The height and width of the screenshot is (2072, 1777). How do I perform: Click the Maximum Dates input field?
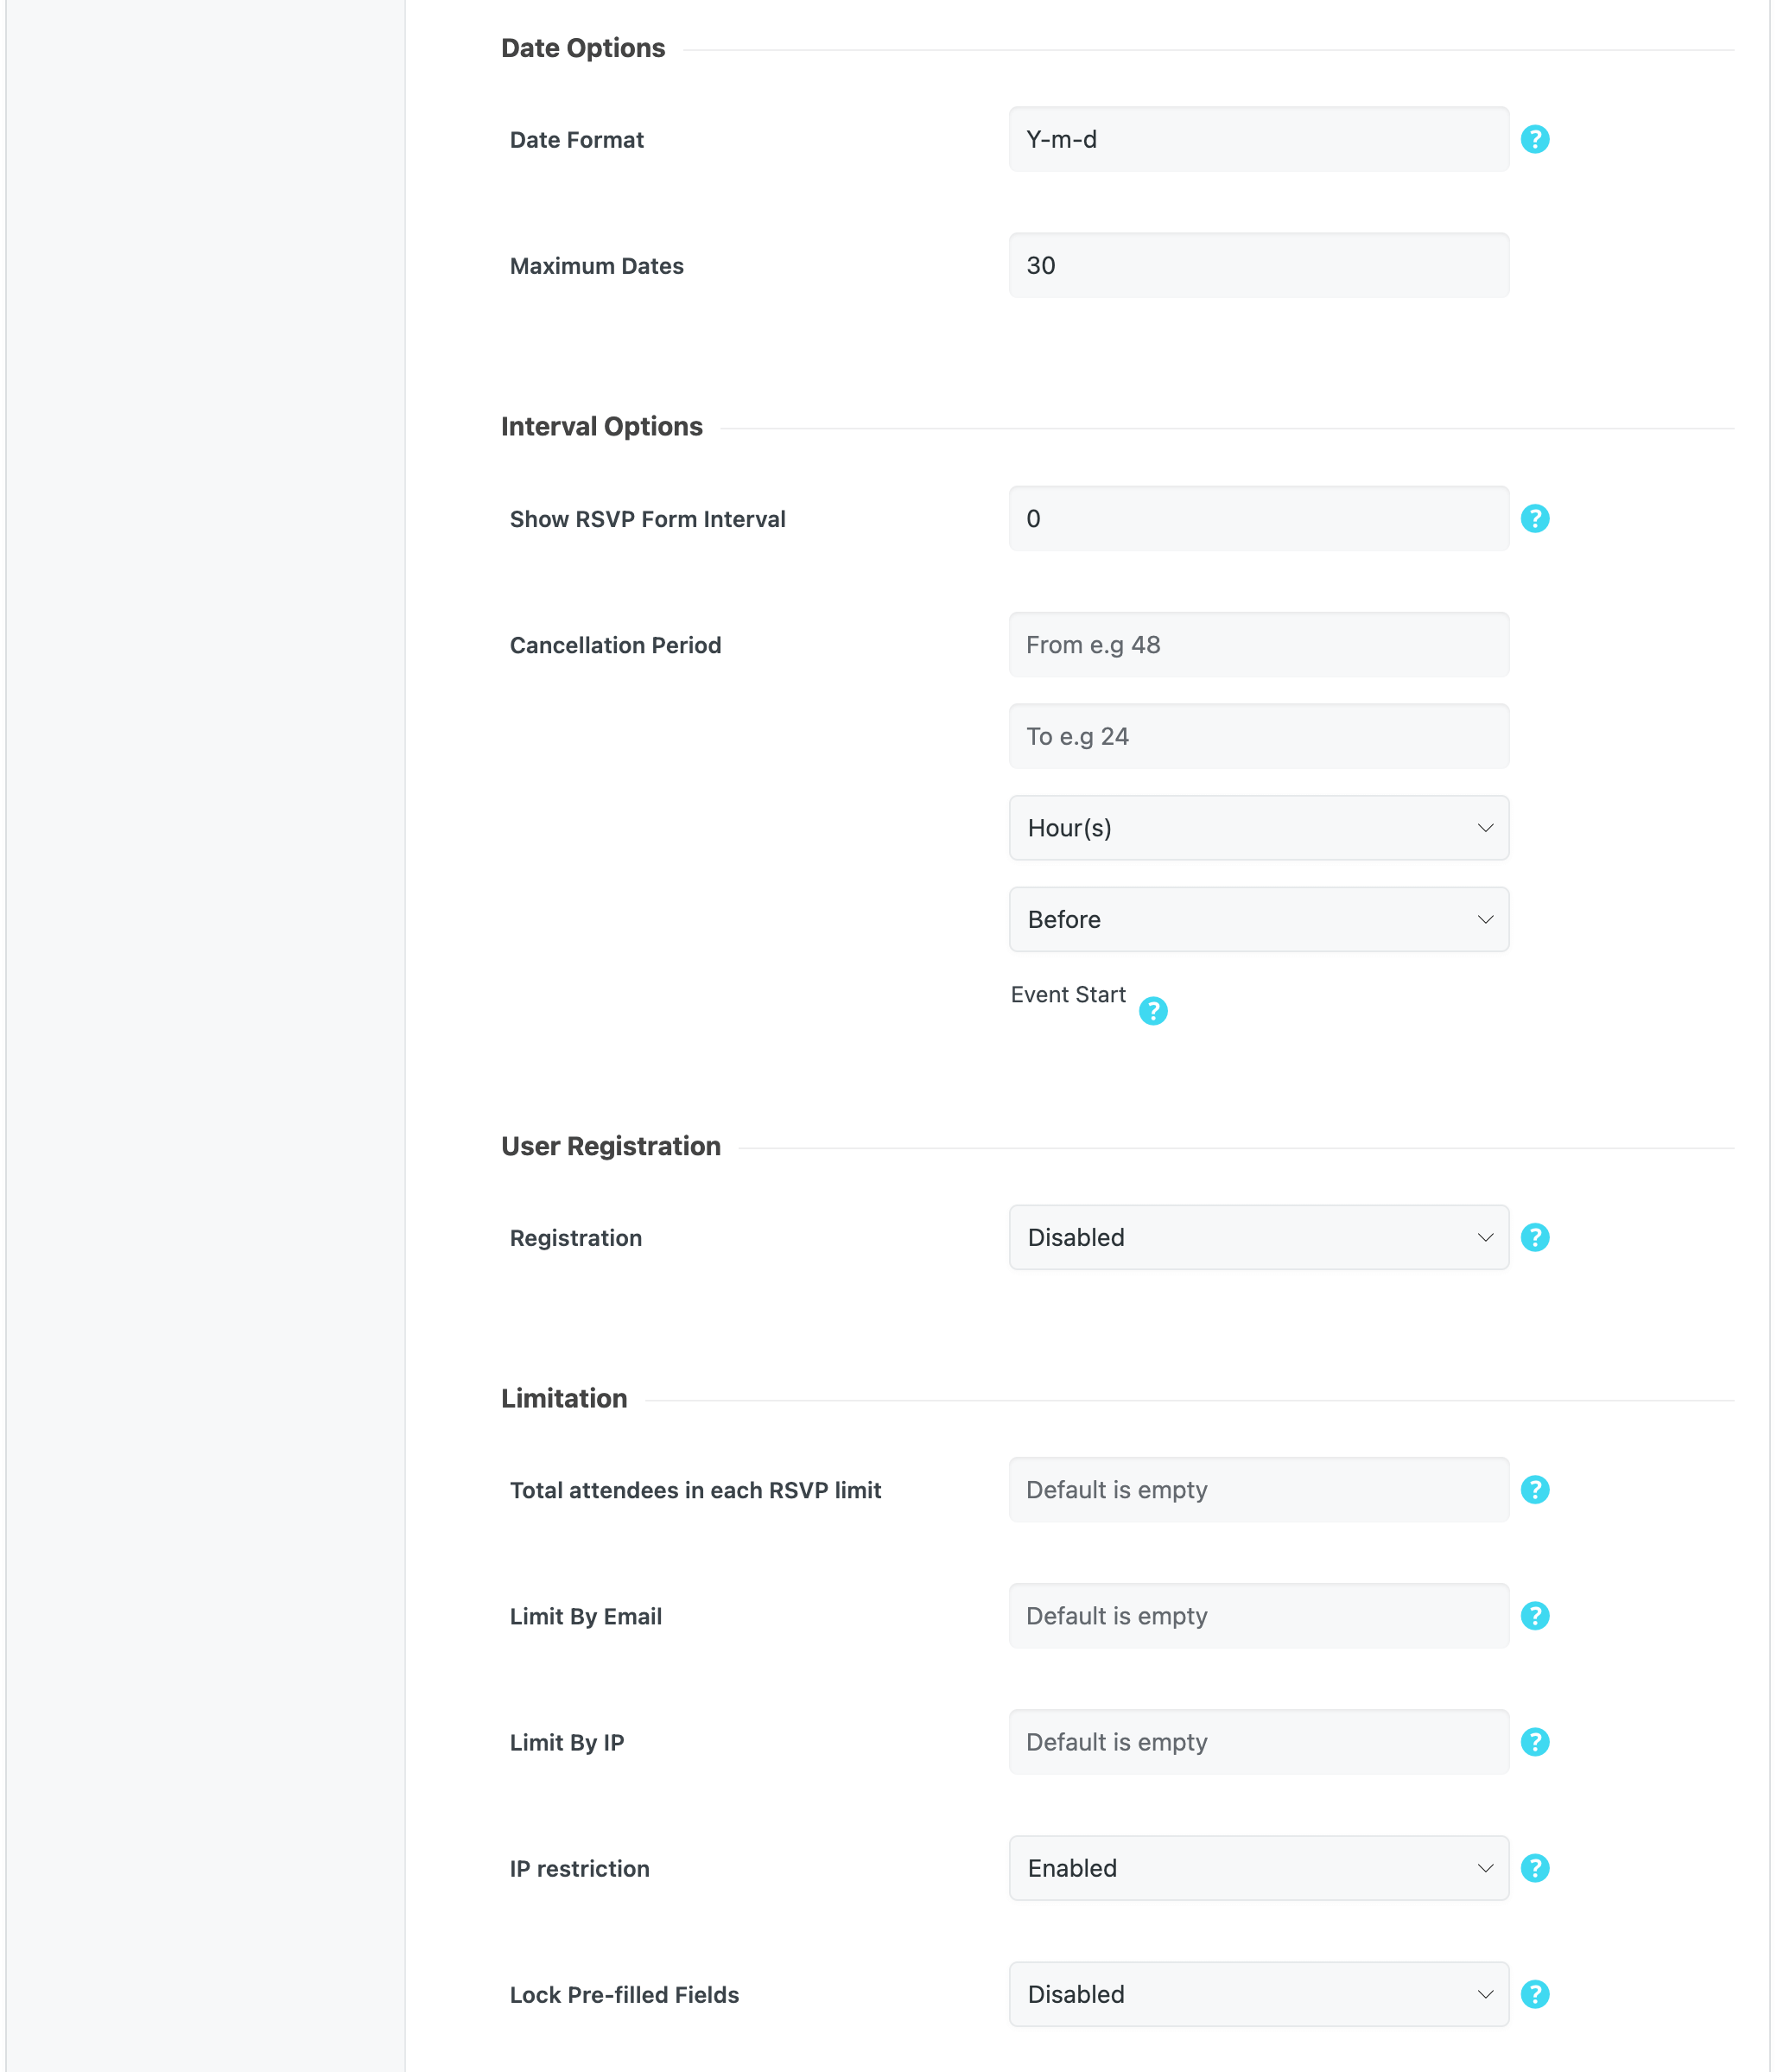[1258, 265]
